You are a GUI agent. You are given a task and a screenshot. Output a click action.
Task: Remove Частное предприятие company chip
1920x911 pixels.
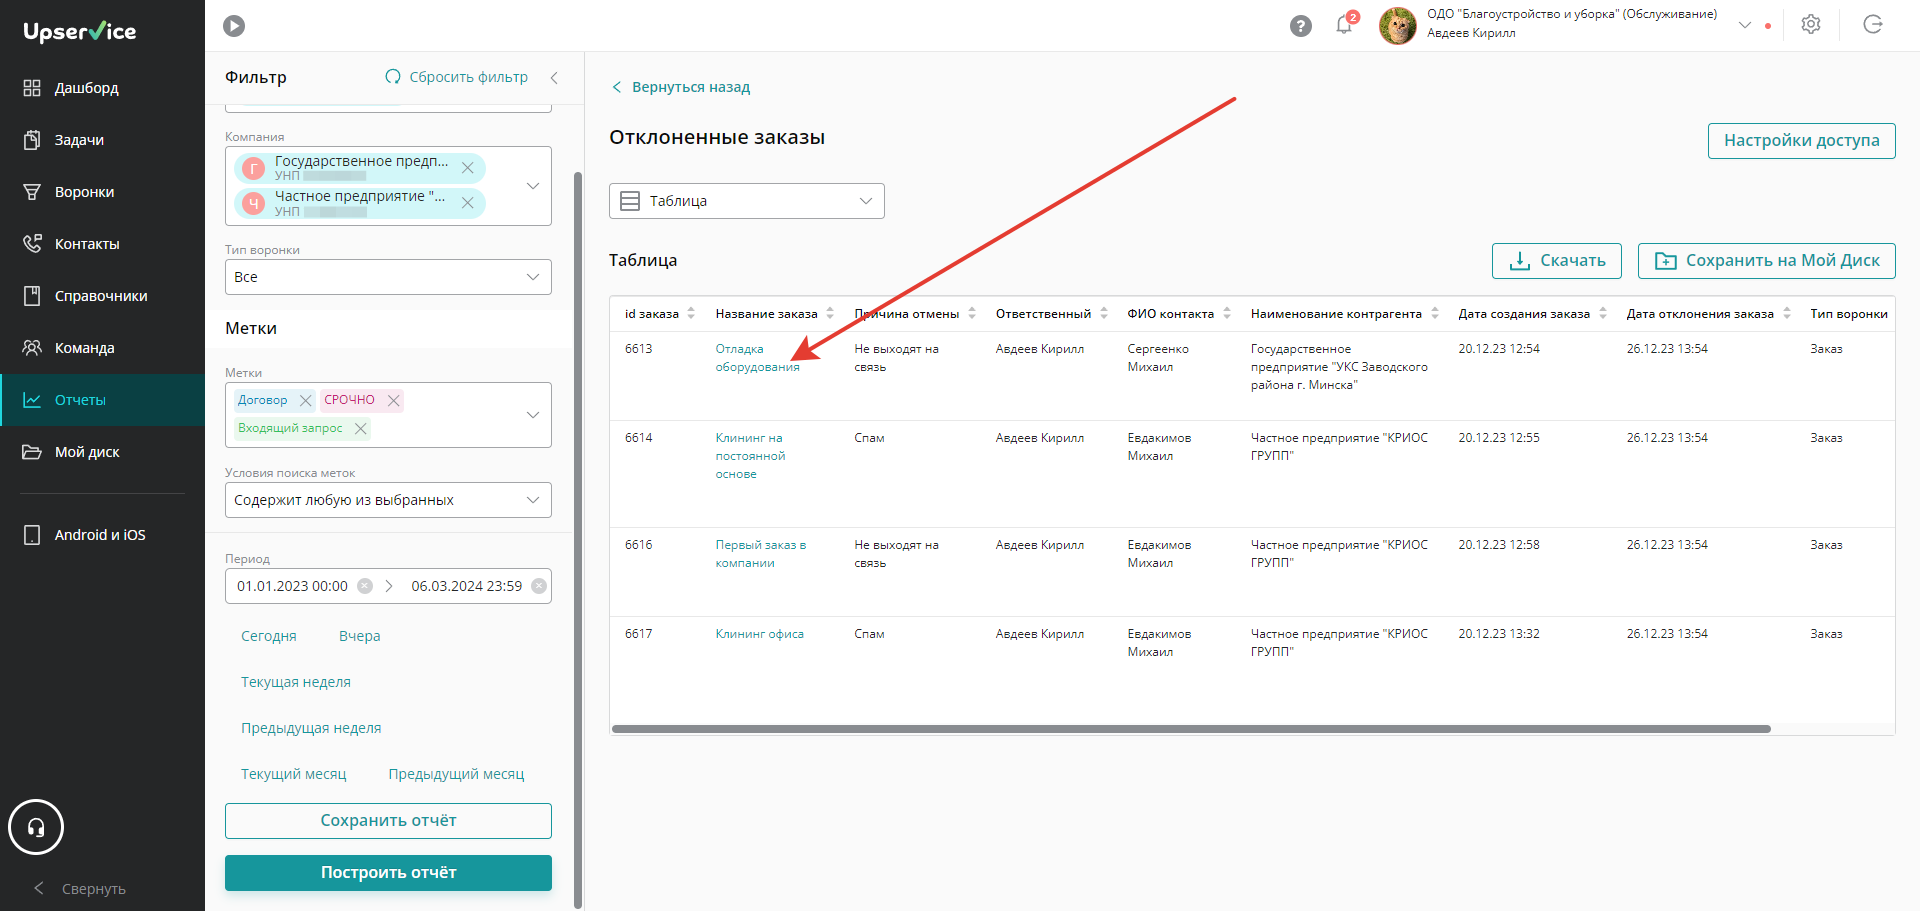467,203
